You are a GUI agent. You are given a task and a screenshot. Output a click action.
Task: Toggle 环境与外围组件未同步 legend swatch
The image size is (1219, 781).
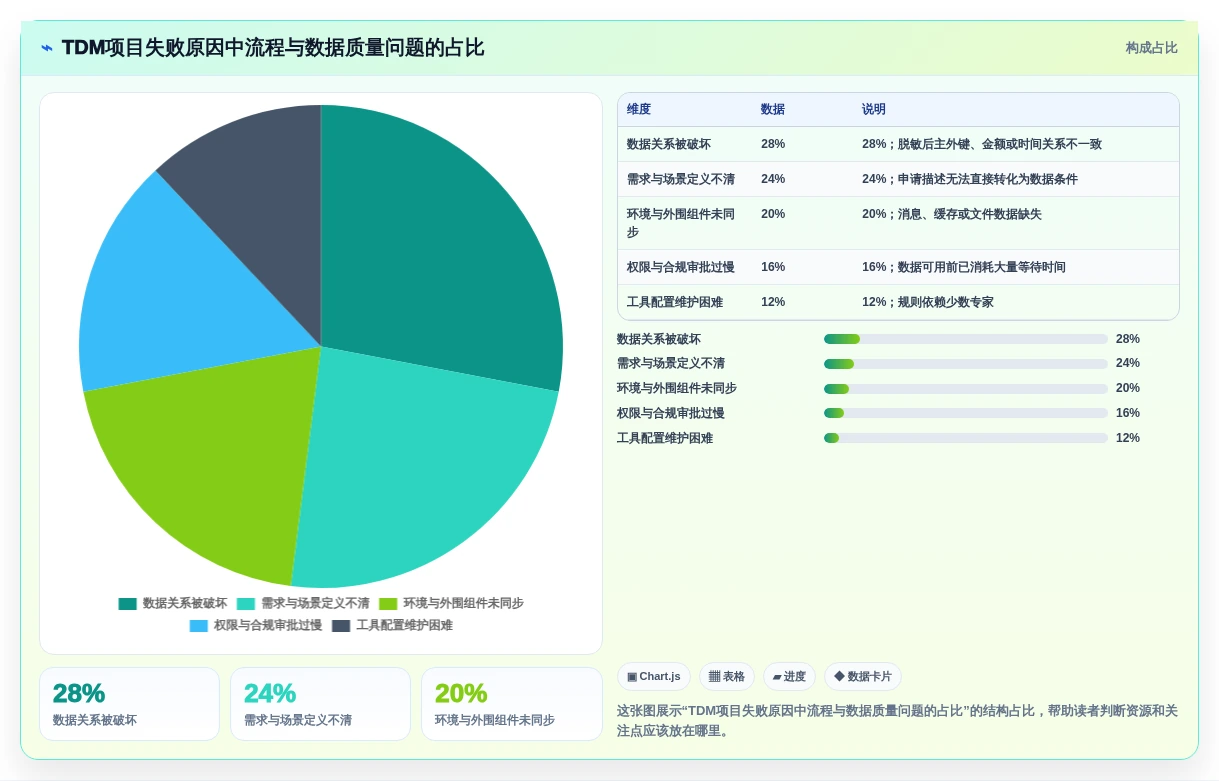(388, 604)
